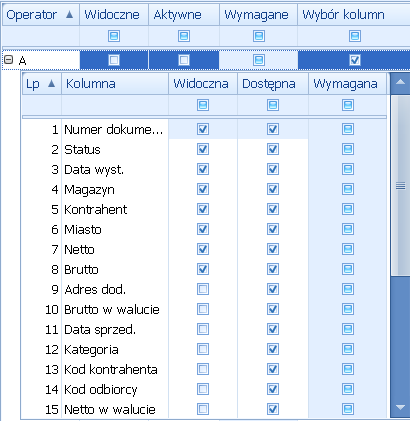410x421 pixels.
Task: Sort by Operator column header
Action: [41, 15]
